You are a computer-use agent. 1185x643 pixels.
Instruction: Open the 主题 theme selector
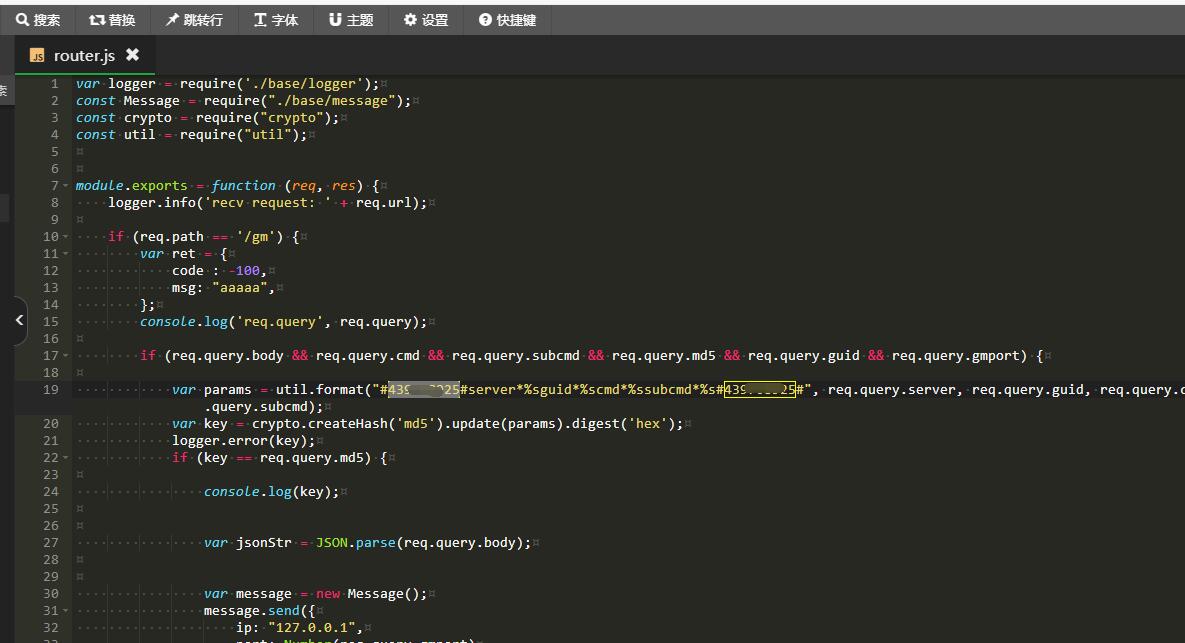(x=351, y=20)
